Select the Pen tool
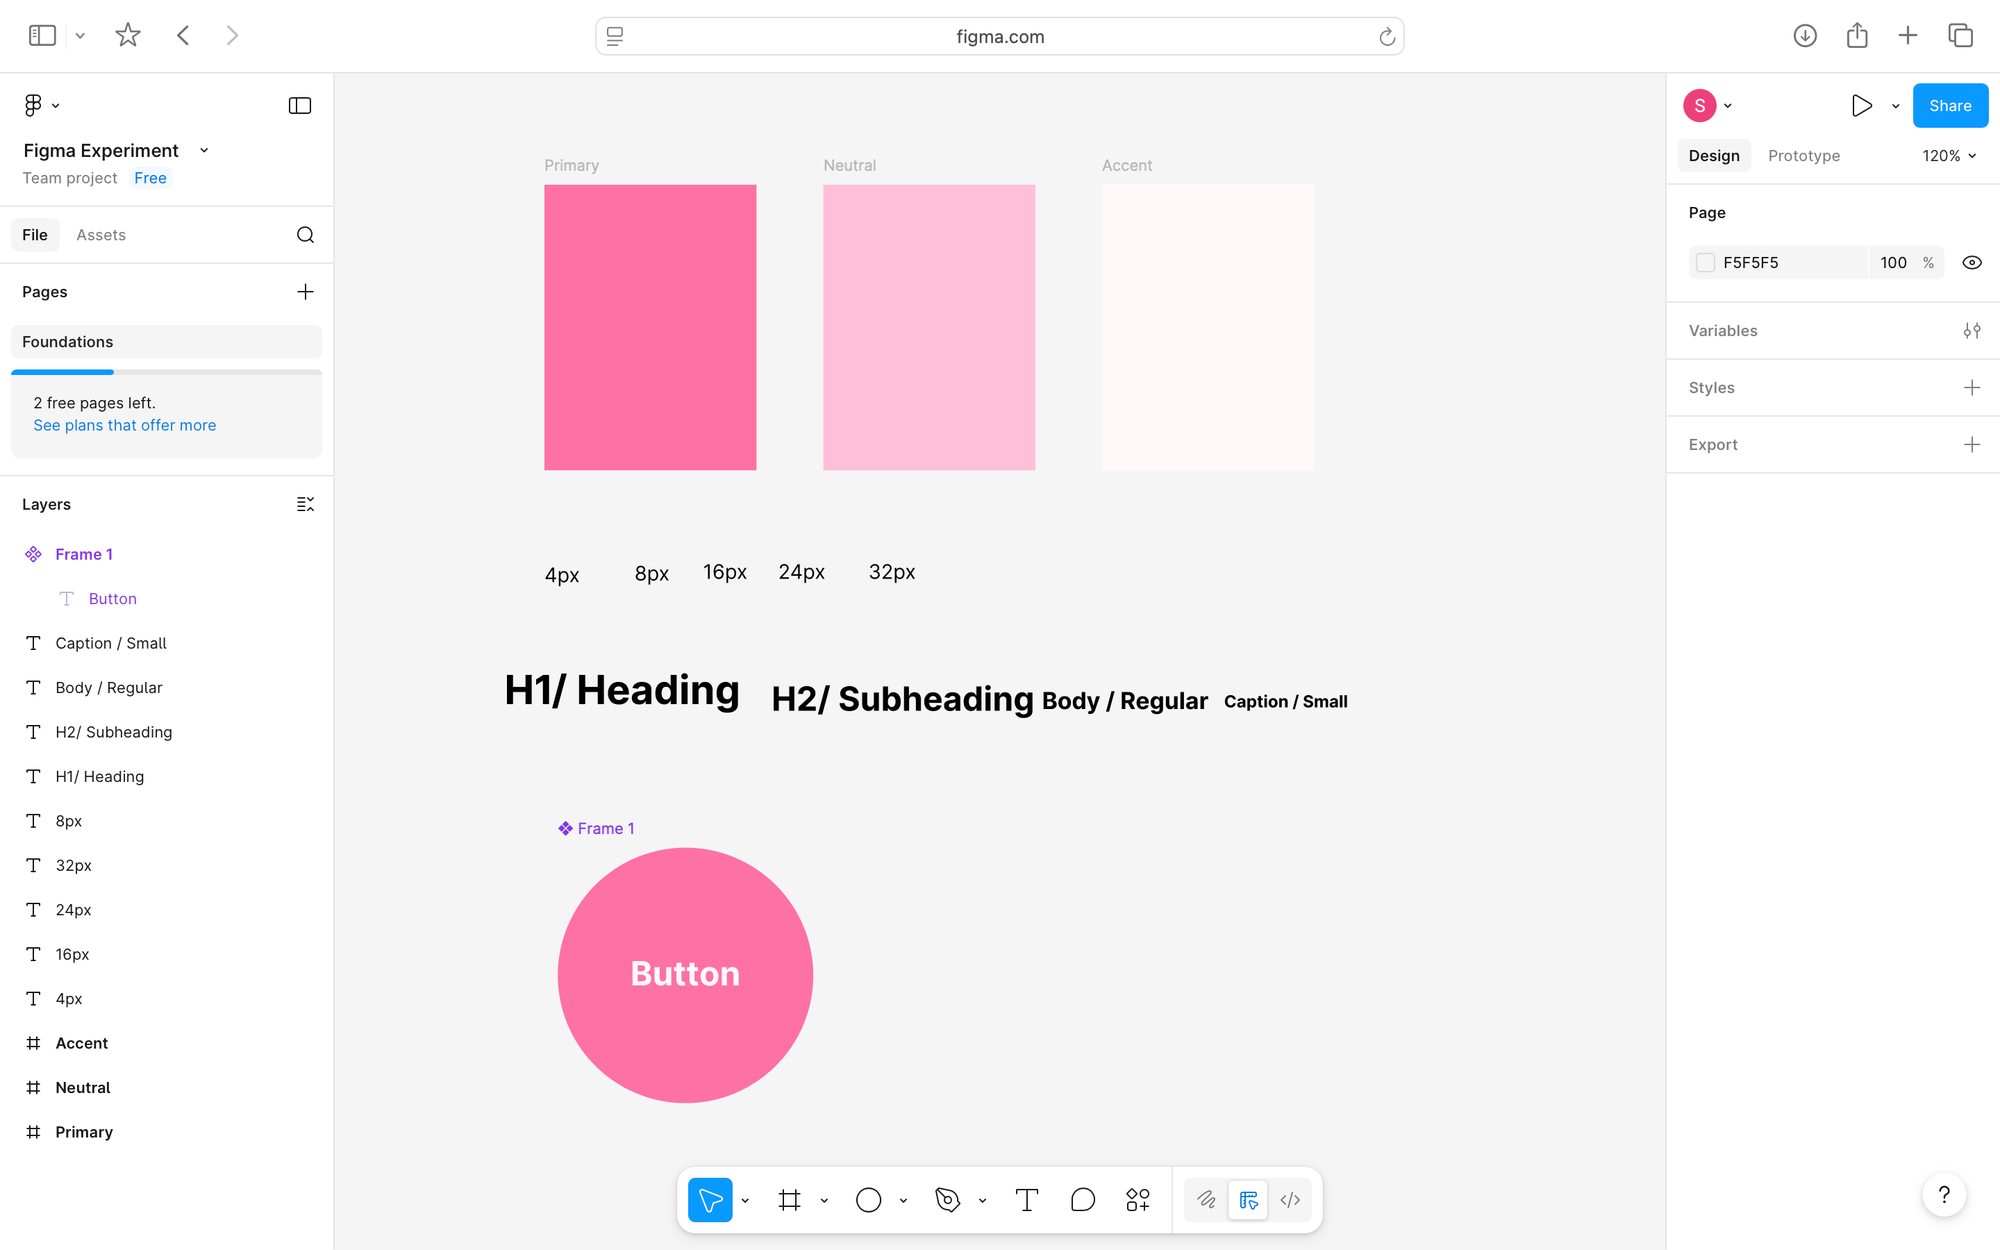This screenshot has width=2000, height=1250. [947, 1200]
